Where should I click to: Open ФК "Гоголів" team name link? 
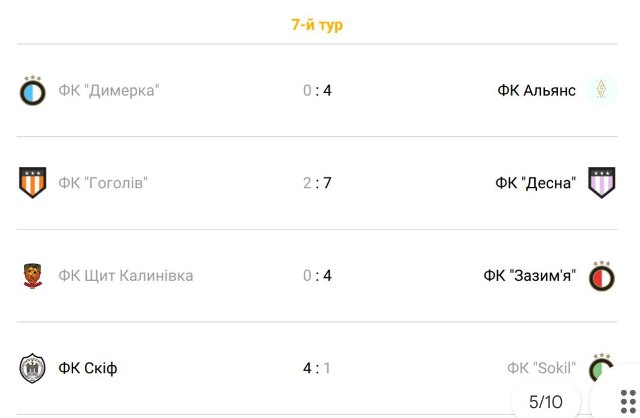[x=103, y=183]
